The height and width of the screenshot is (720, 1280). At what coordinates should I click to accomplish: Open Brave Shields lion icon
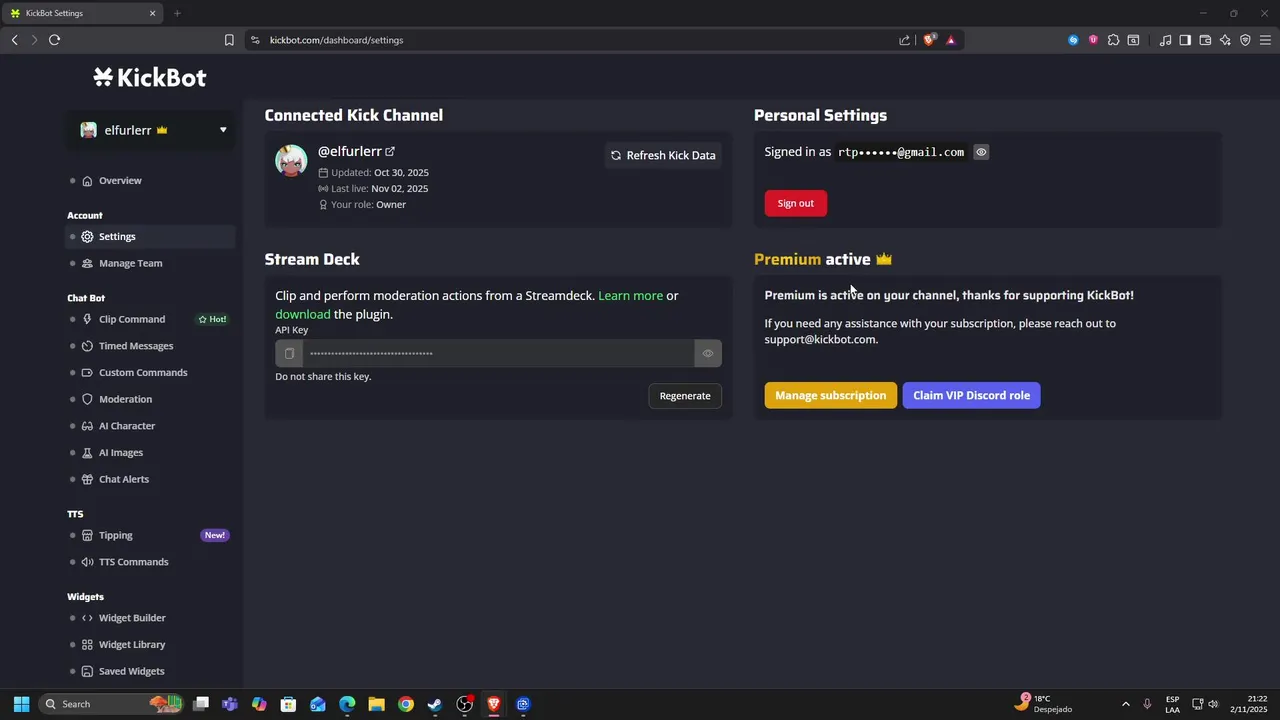point(929,40)
